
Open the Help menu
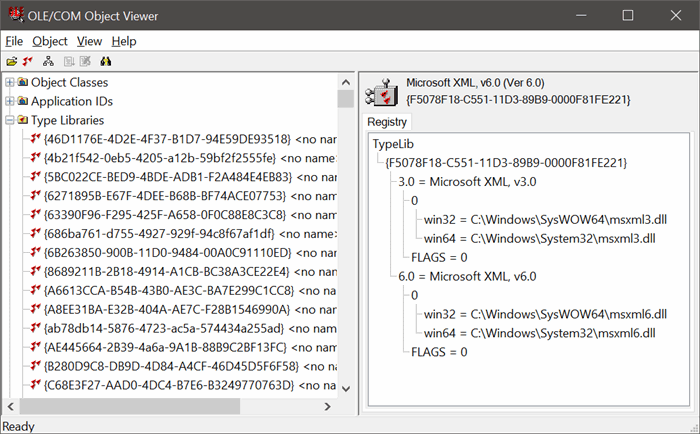(x=124, y=42)
